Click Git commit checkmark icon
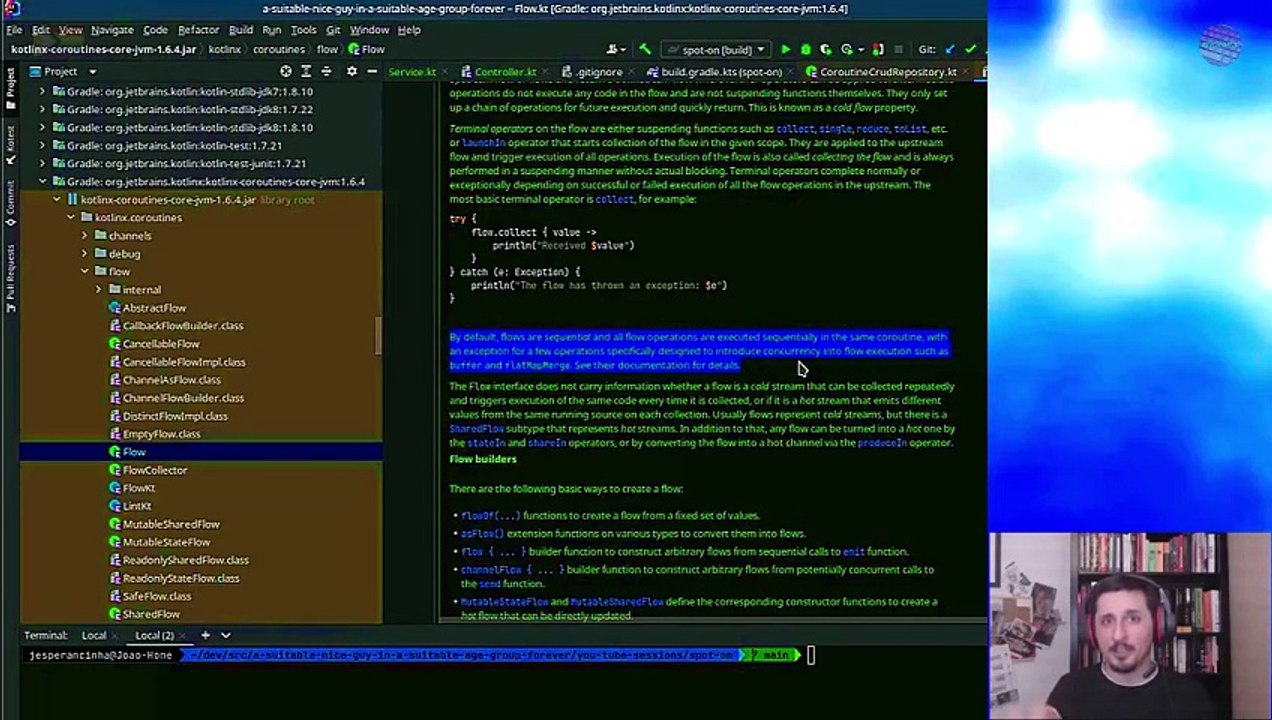Screen dimensions: 1272x720 pyautogui.click(x=970, y=49)
